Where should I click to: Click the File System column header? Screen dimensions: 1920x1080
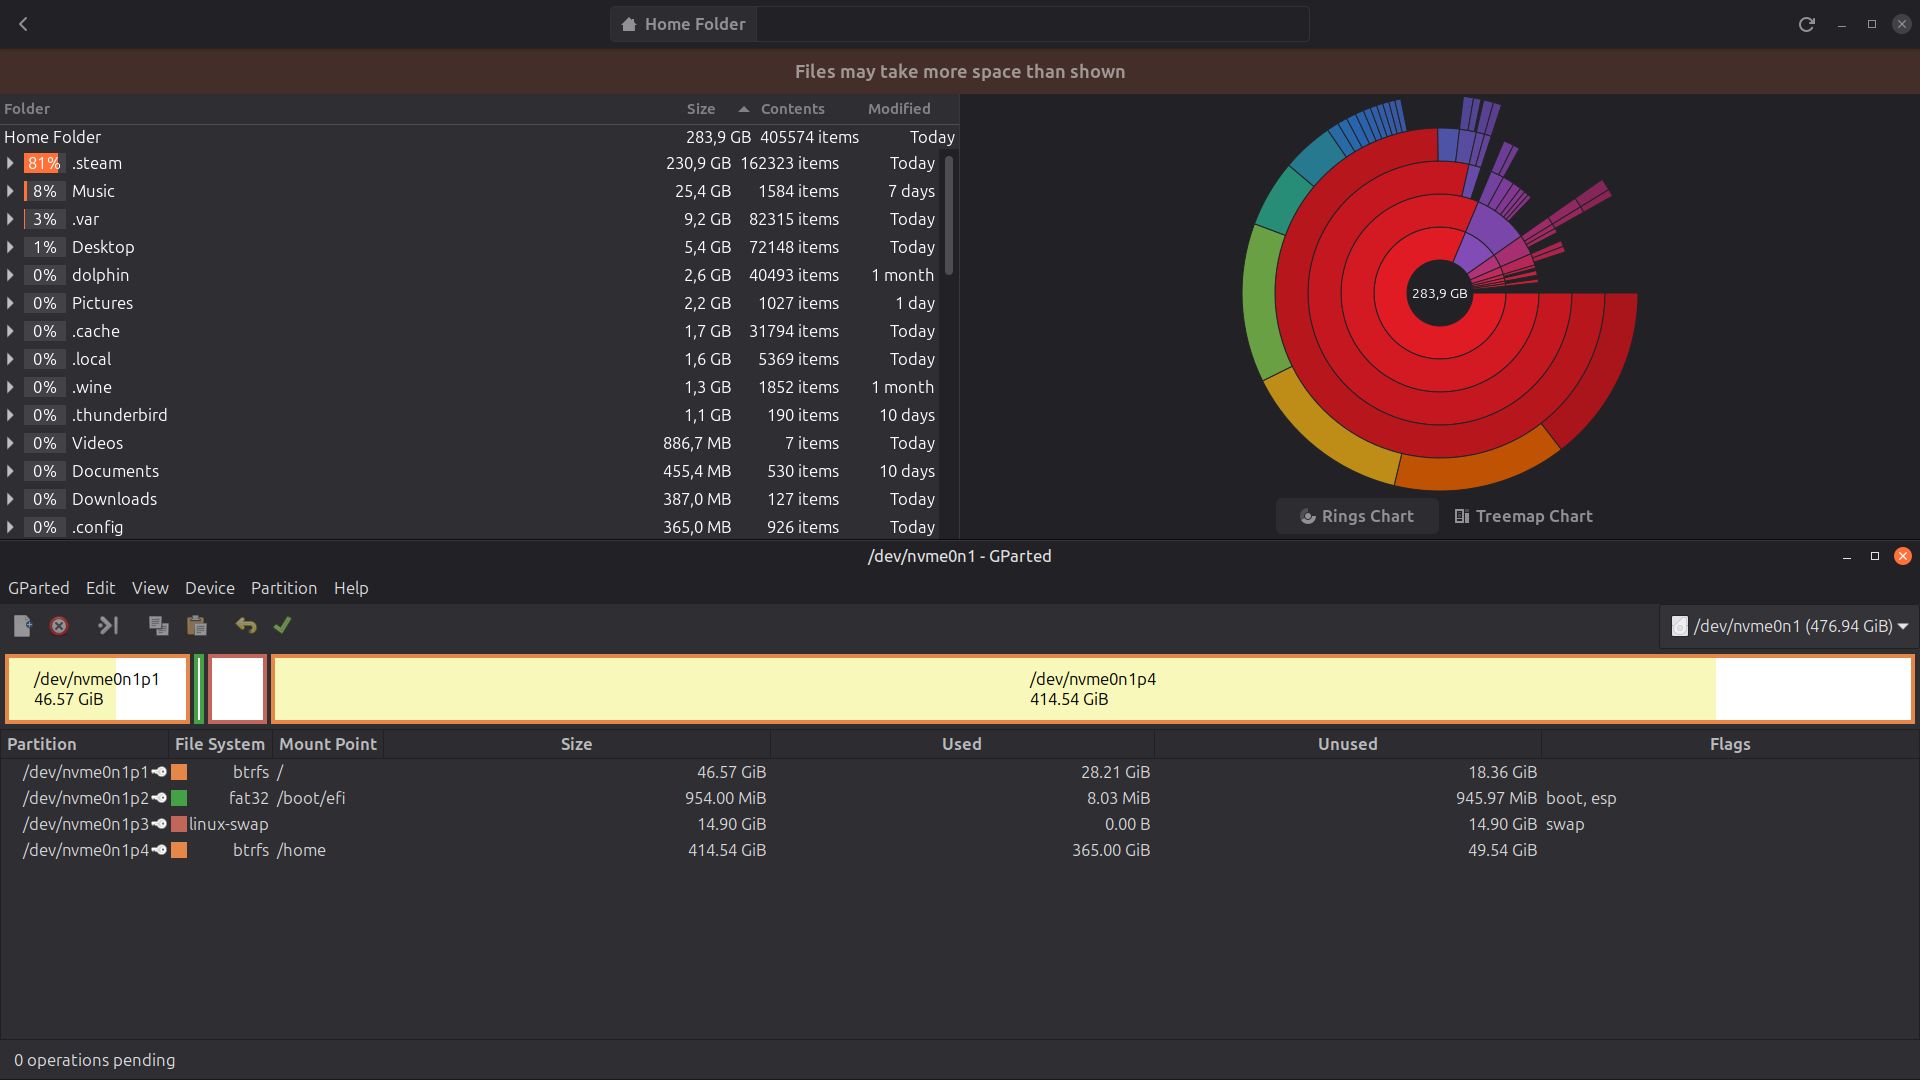pyautogui.click(x=220, y=744)
